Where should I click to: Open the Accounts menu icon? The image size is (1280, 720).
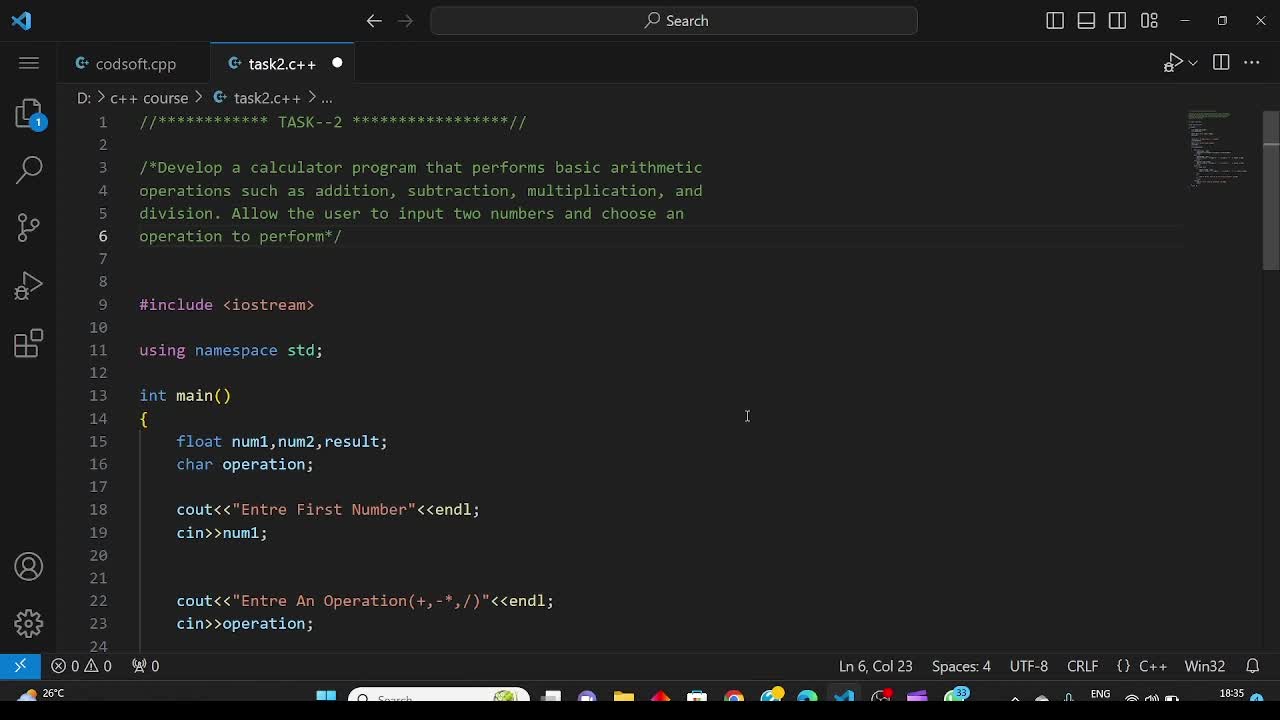(x=29, y=567)
